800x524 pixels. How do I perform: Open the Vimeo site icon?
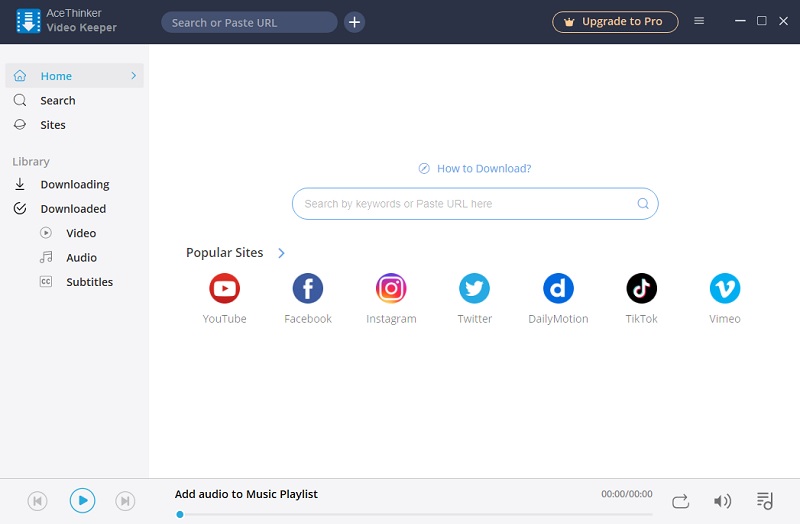[x=724, y=289]
